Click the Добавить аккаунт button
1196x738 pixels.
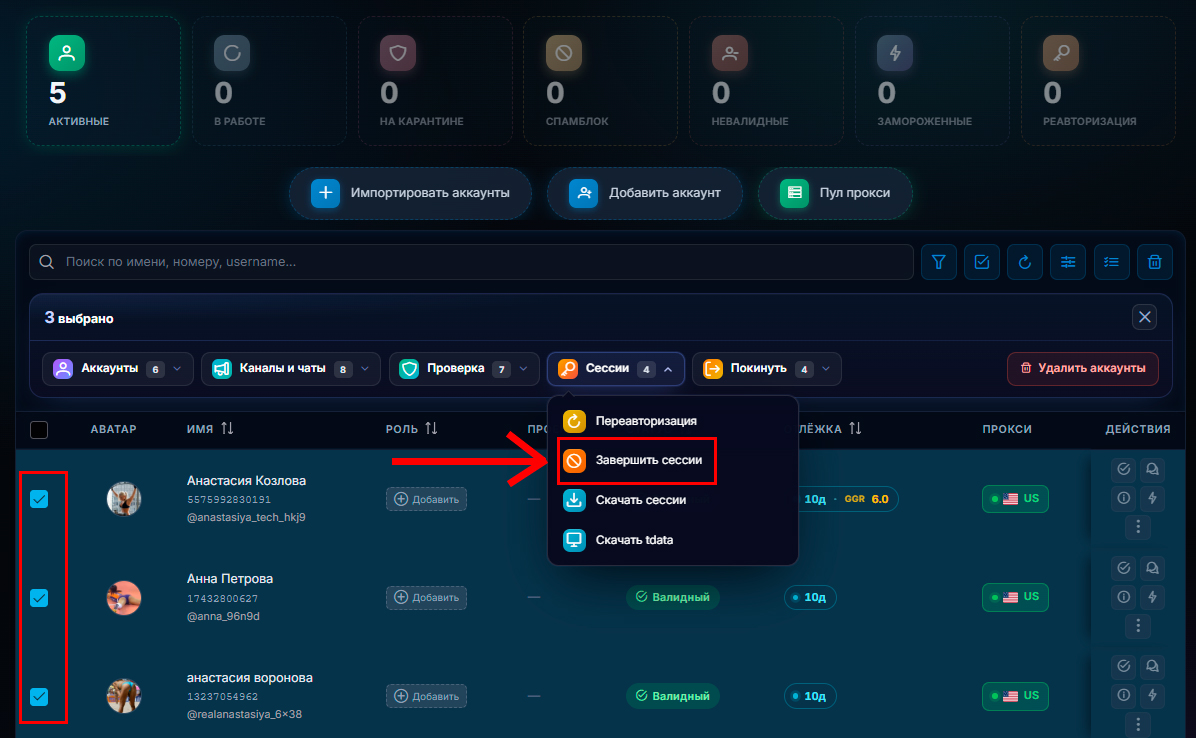coord(645,193)
